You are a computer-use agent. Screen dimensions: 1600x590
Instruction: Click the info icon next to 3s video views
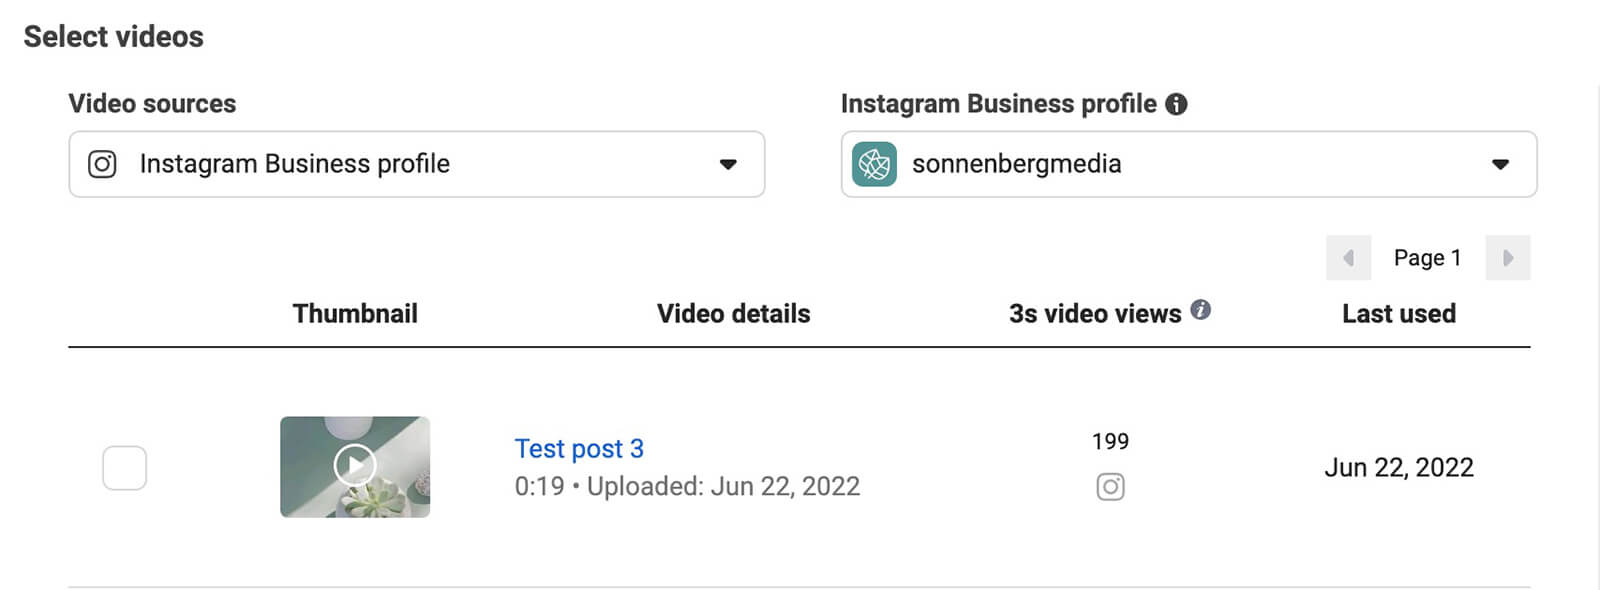1201,310
